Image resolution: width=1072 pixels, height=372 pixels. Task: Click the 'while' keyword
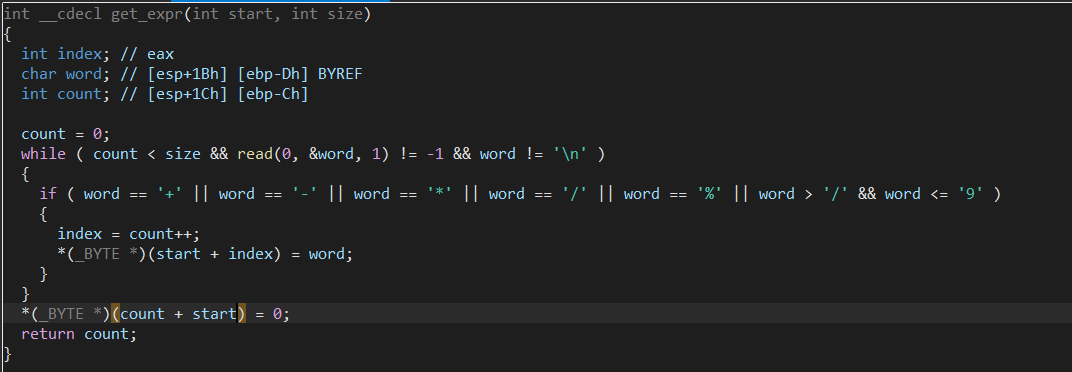click(43, 154)
